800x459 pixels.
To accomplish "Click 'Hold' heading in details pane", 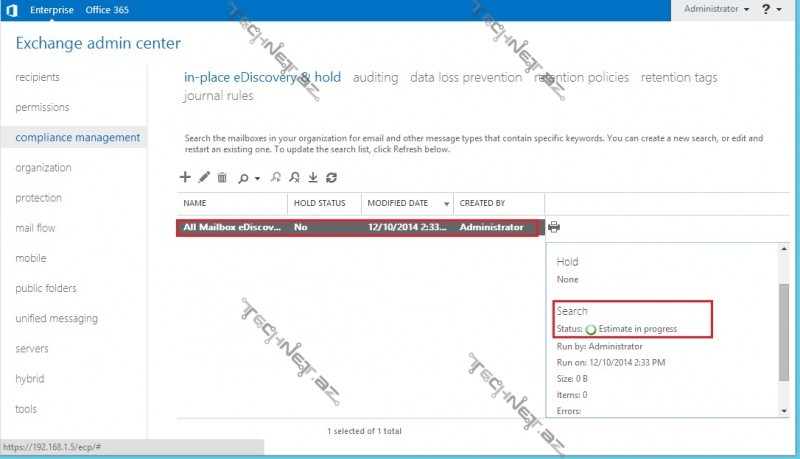I will (567, 262).
